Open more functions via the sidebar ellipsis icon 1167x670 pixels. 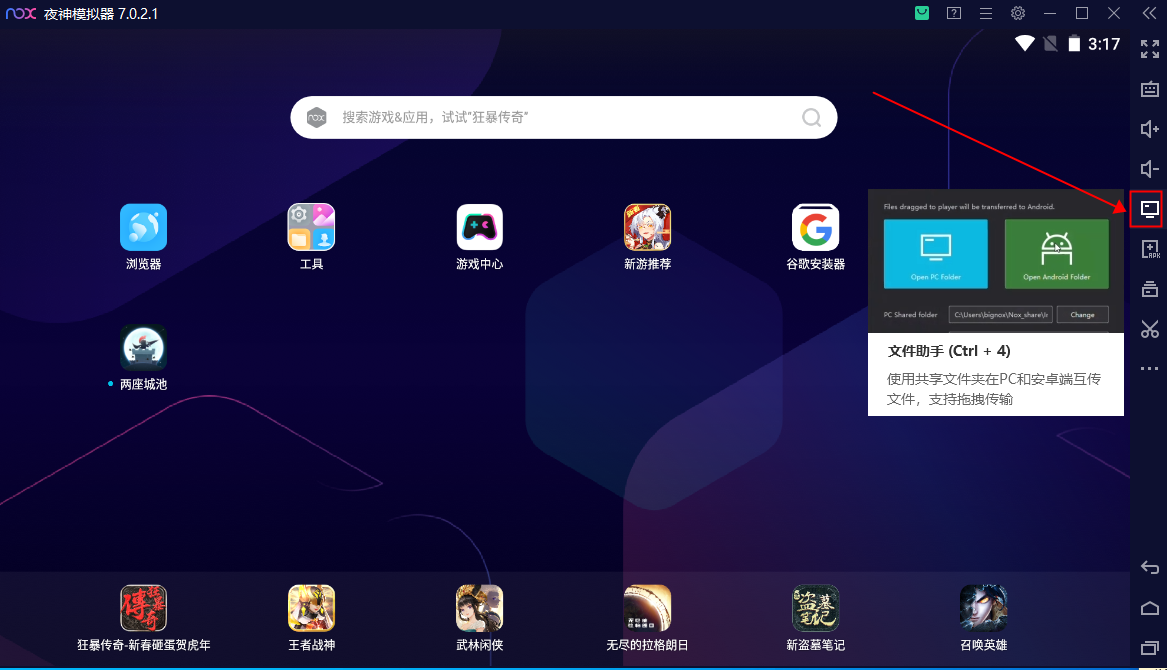[1148, 368]
